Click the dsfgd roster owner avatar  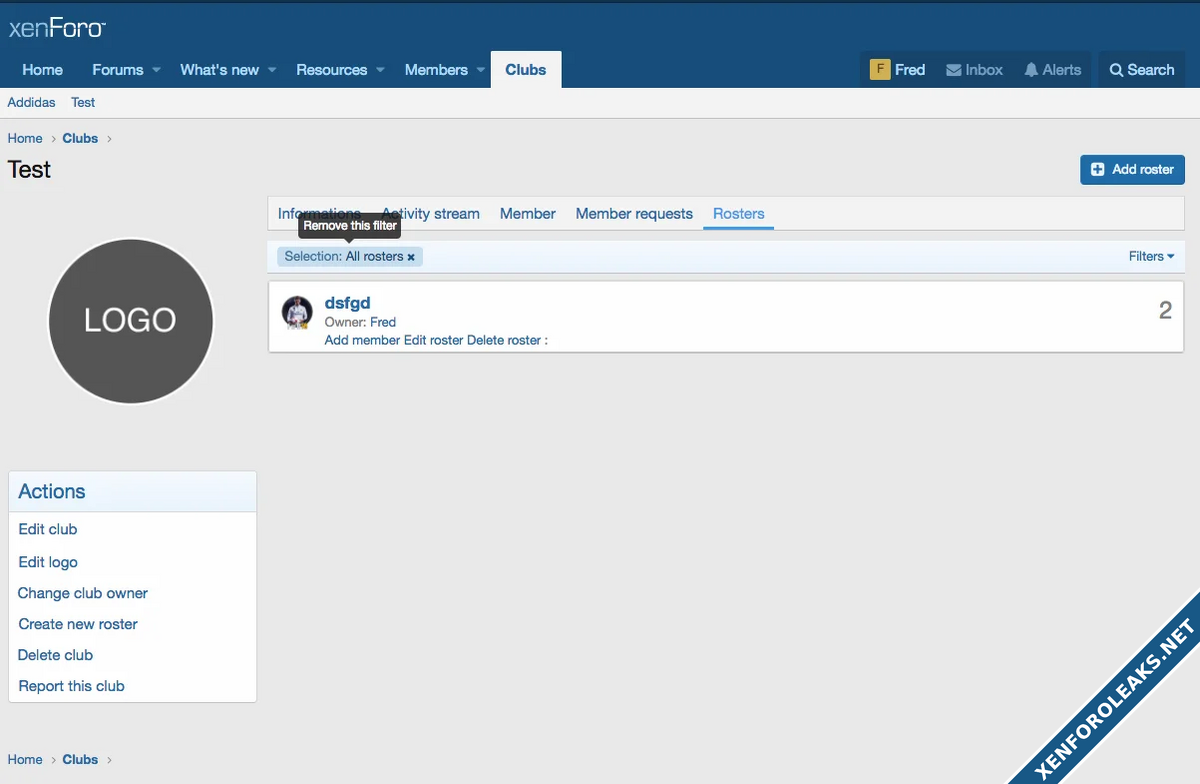coord(297,313)
